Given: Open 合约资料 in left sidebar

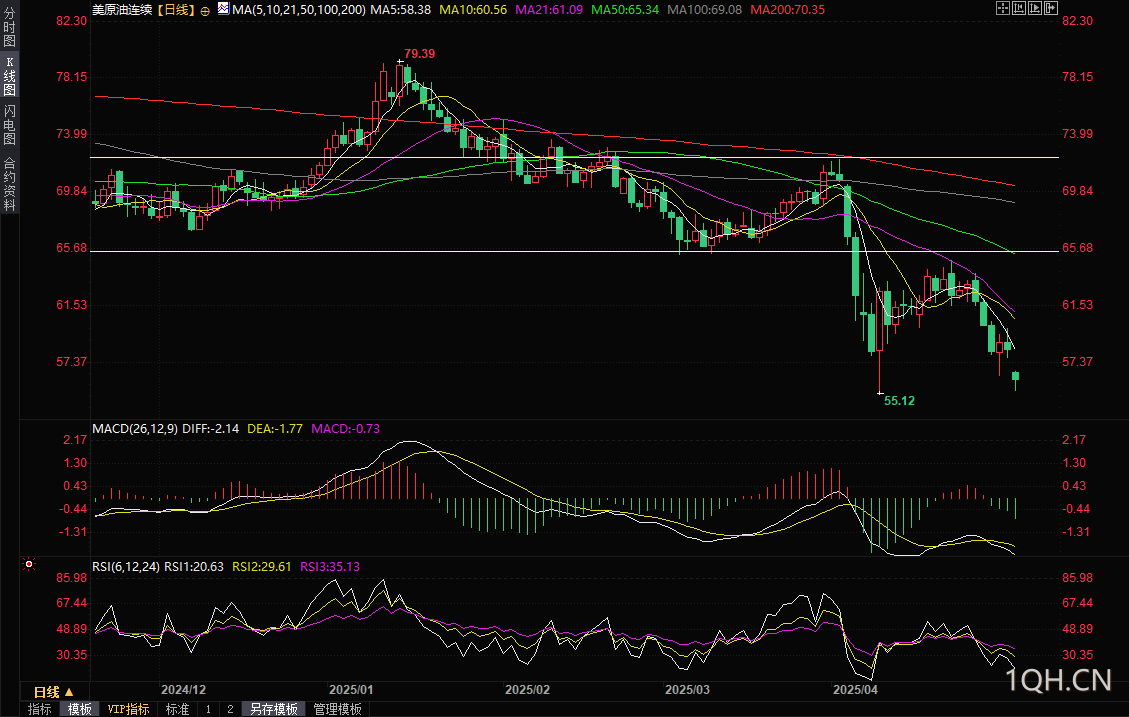Looking at the screenshot, I should 9,183.
